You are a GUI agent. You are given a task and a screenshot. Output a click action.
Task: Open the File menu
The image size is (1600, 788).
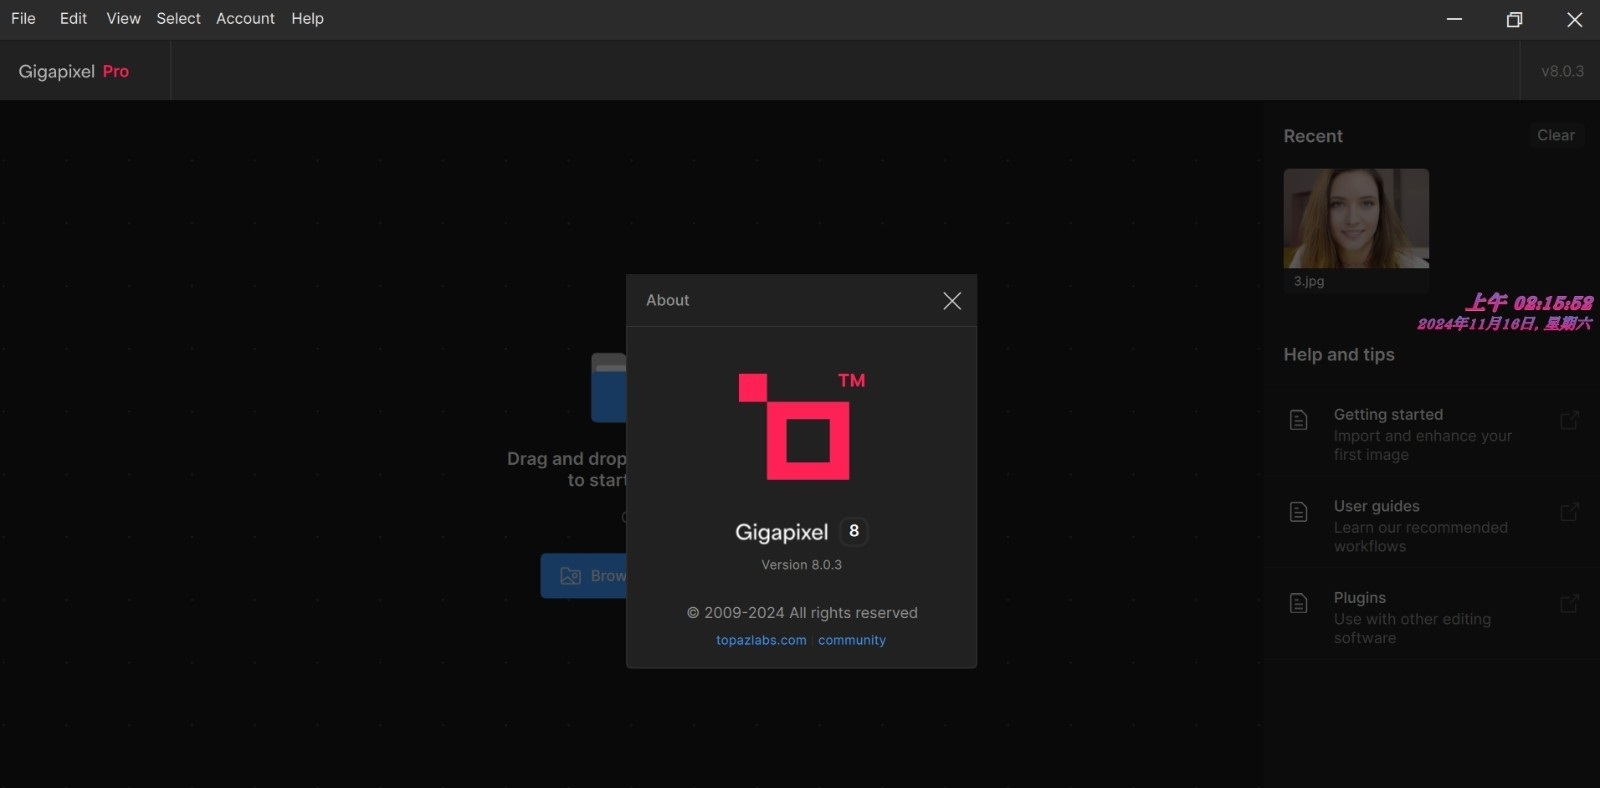(x=23, y=19)
